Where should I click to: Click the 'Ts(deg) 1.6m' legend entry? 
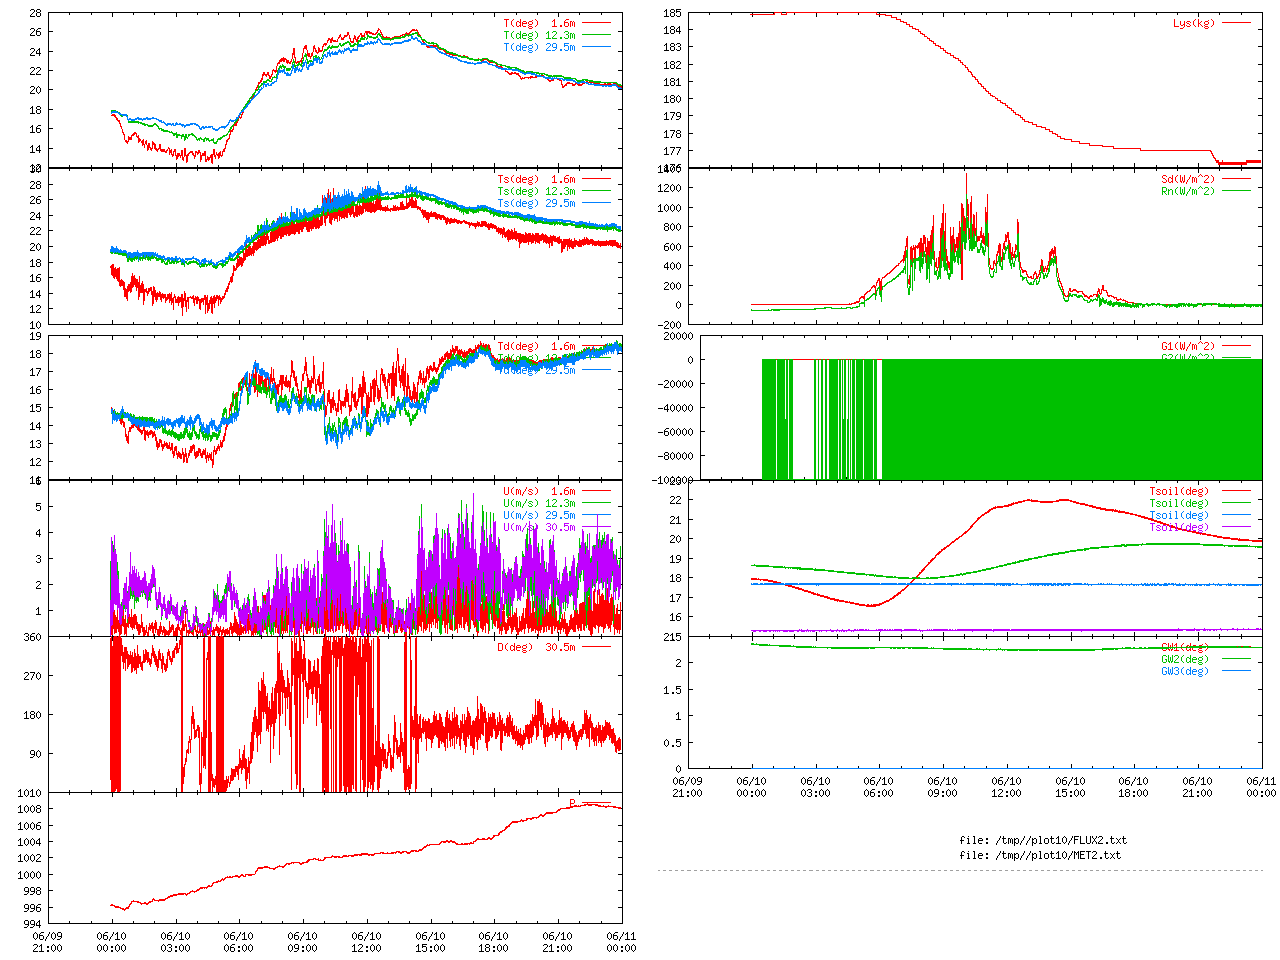coord(537,180)
